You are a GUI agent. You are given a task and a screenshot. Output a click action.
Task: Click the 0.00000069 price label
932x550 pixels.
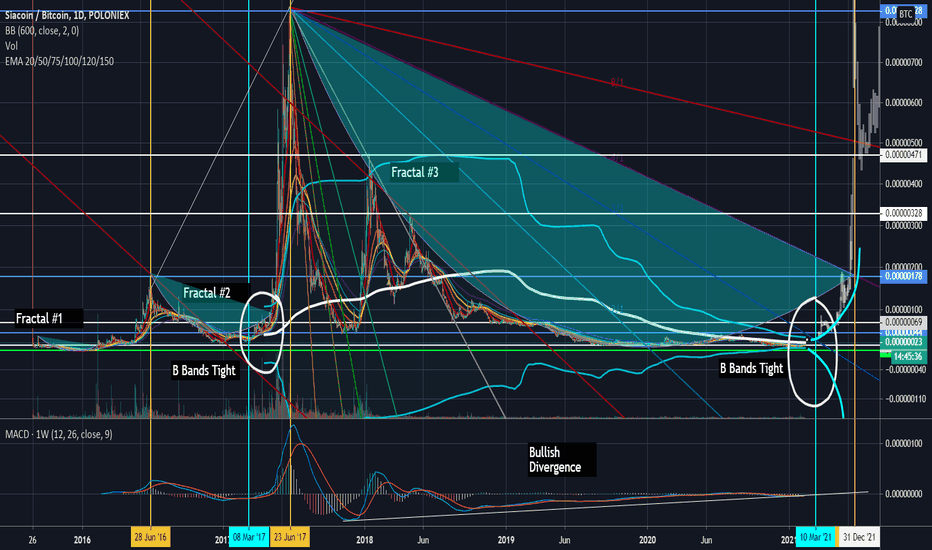tap(903, 322)
